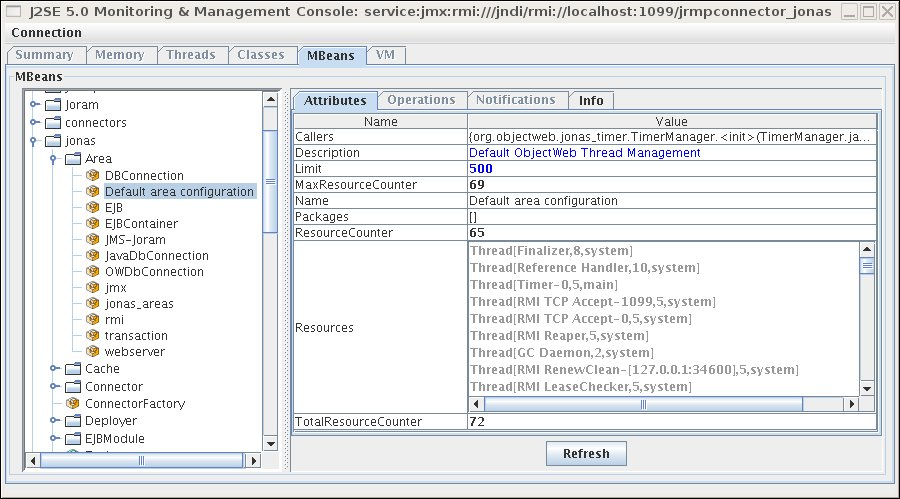Click the transaction MBean icon
The width and height of the screenshot is (900, 499).
coord(92,335)
